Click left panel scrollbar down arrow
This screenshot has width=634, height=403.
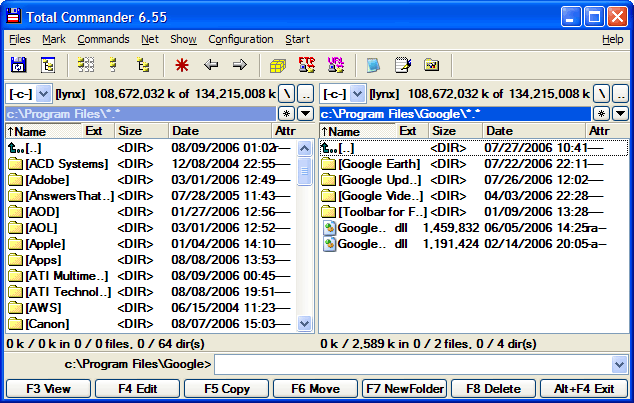(304, 323)
